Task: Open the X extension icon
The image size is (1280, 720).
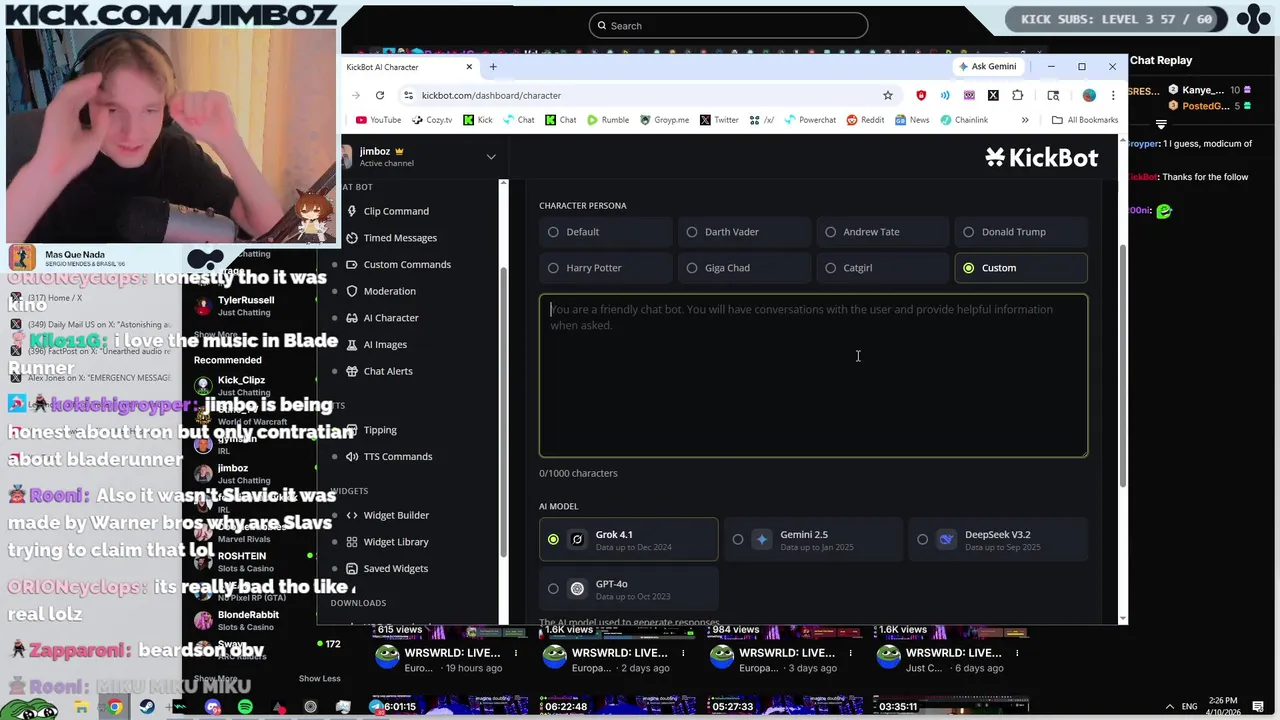Action: point(993,95)
